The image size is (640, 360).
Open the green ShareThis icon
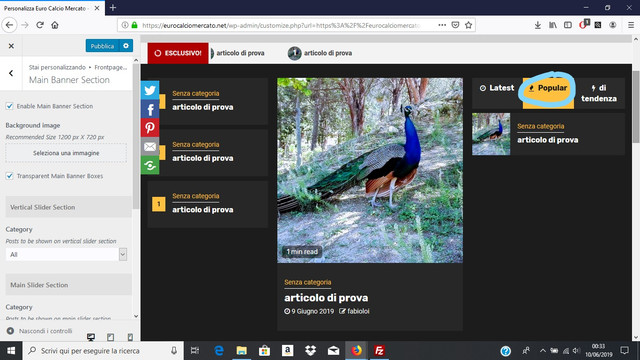click(150, 165)
